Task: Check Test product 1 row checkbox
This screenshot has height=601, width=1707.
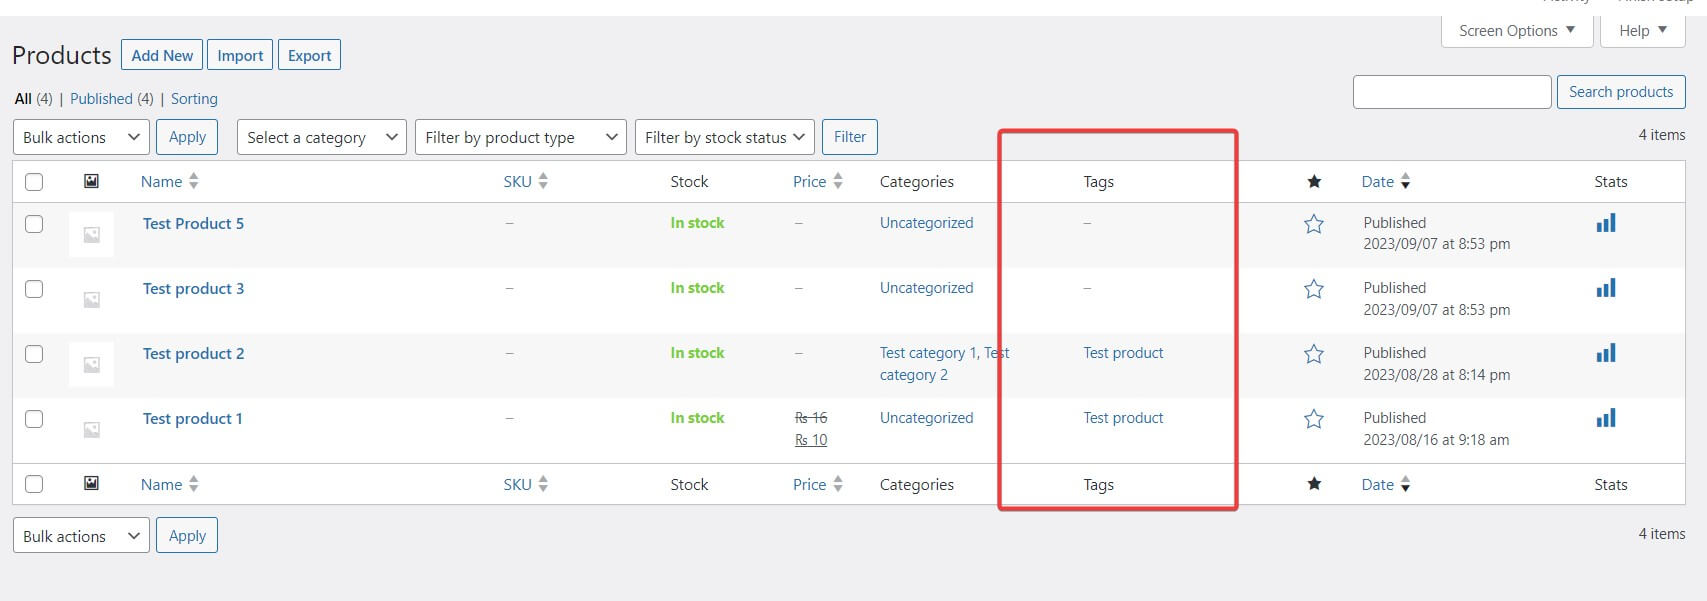Action: tap(34, 419)
